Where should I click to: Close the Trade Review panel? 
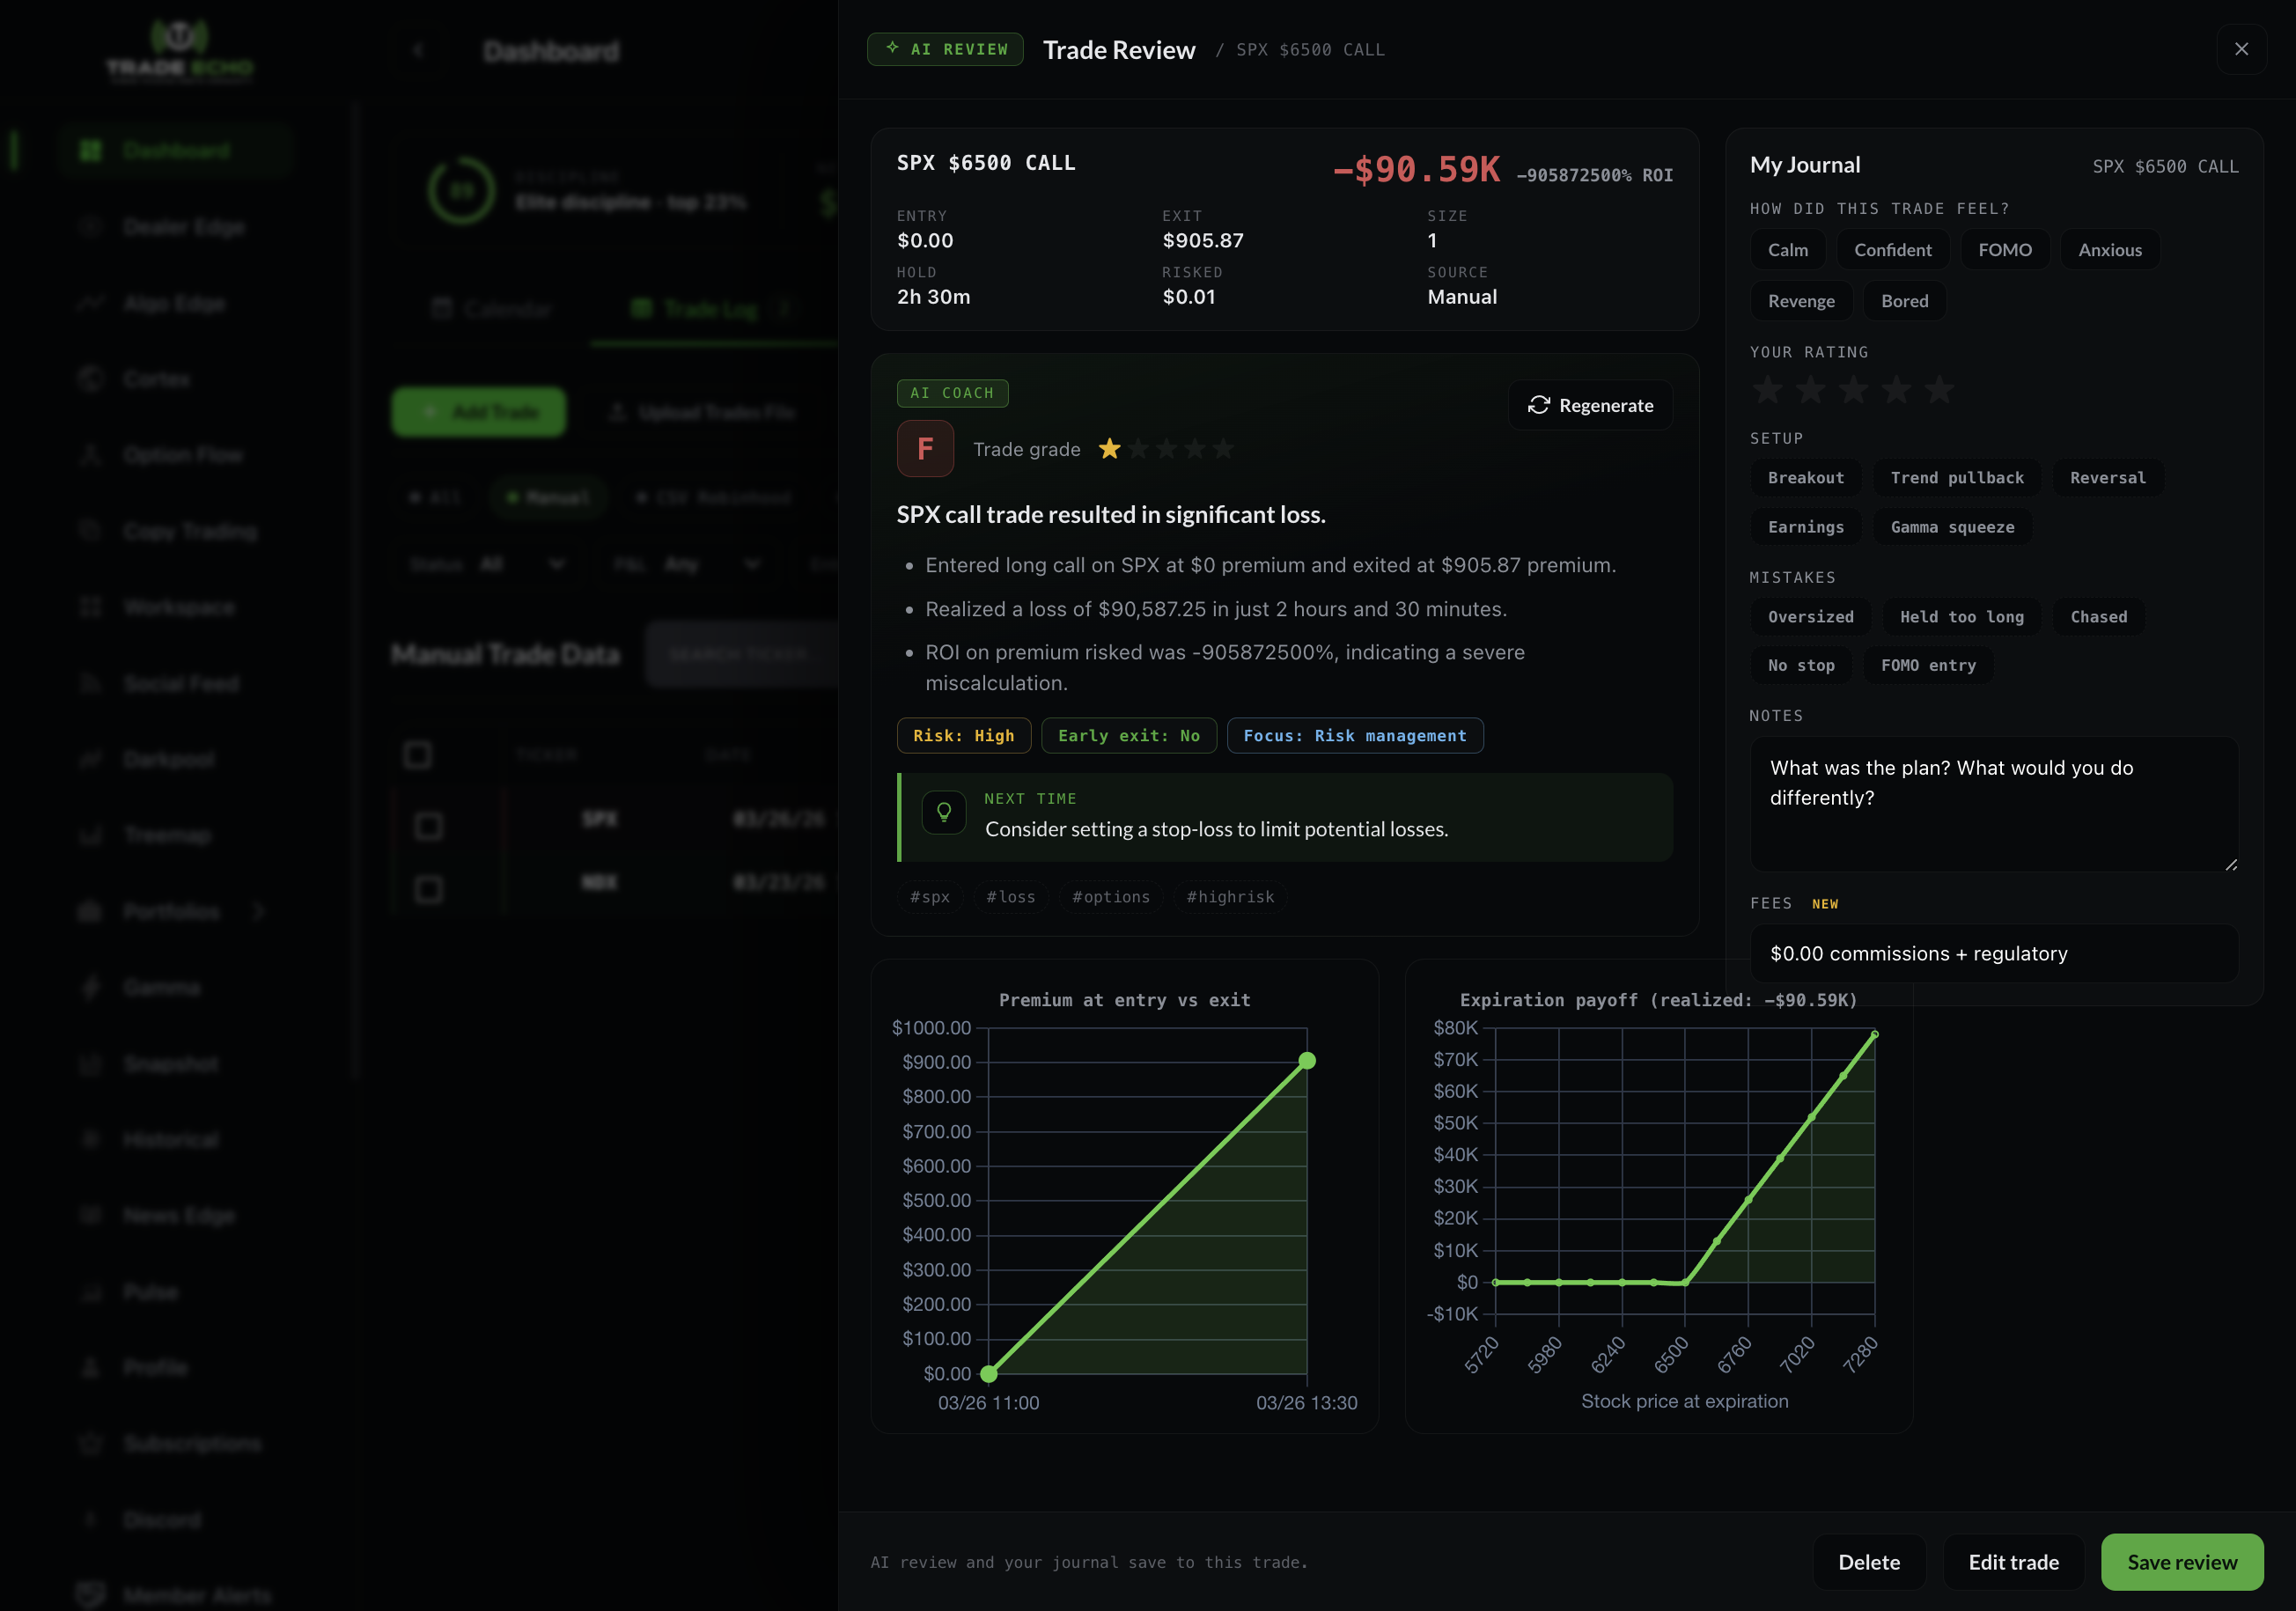(x=2241, y=49)
